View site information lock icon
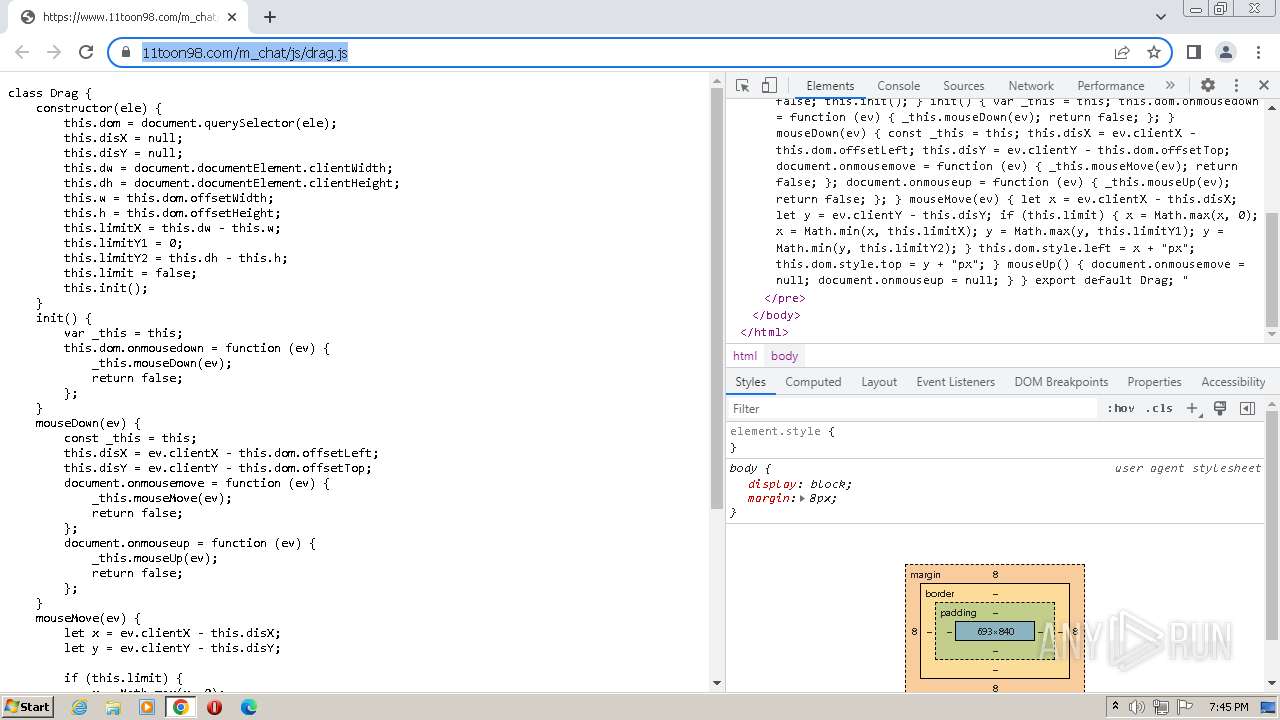This screenshot has height=720, width=1280. click(x=126, y=53)
